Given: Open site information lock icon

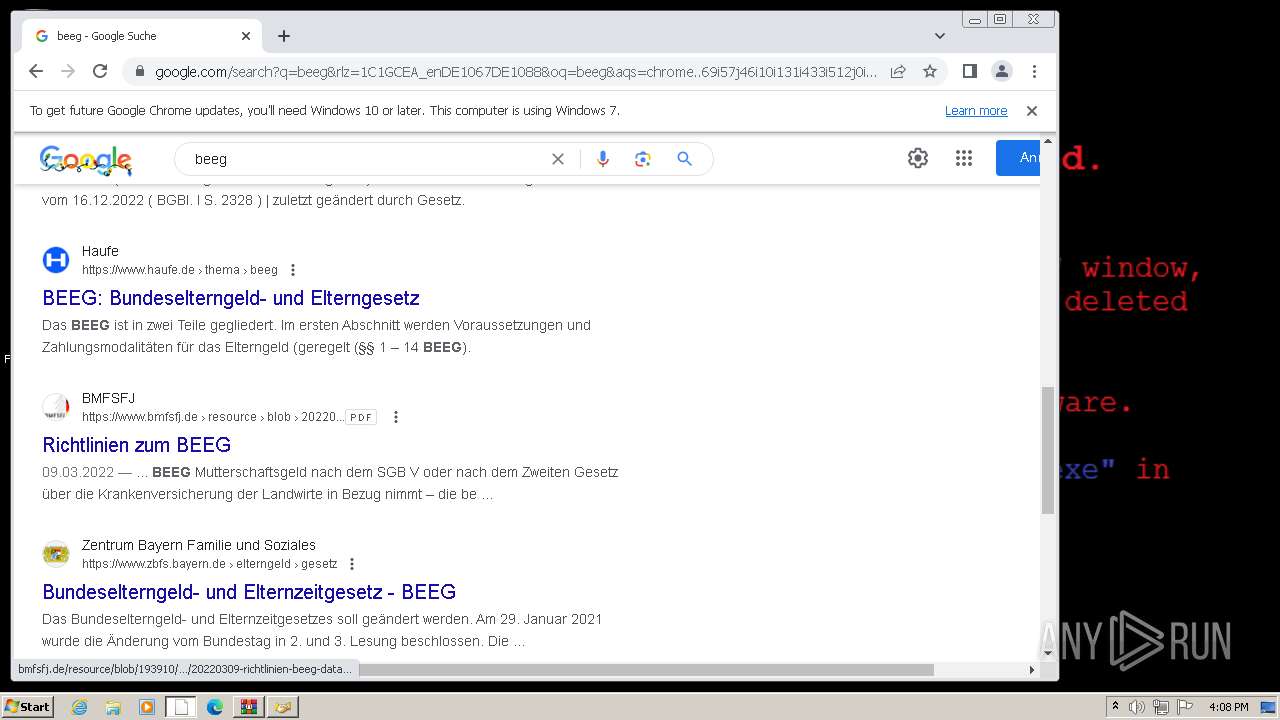Looking at the screenshot, I should (x=139, y=71).
